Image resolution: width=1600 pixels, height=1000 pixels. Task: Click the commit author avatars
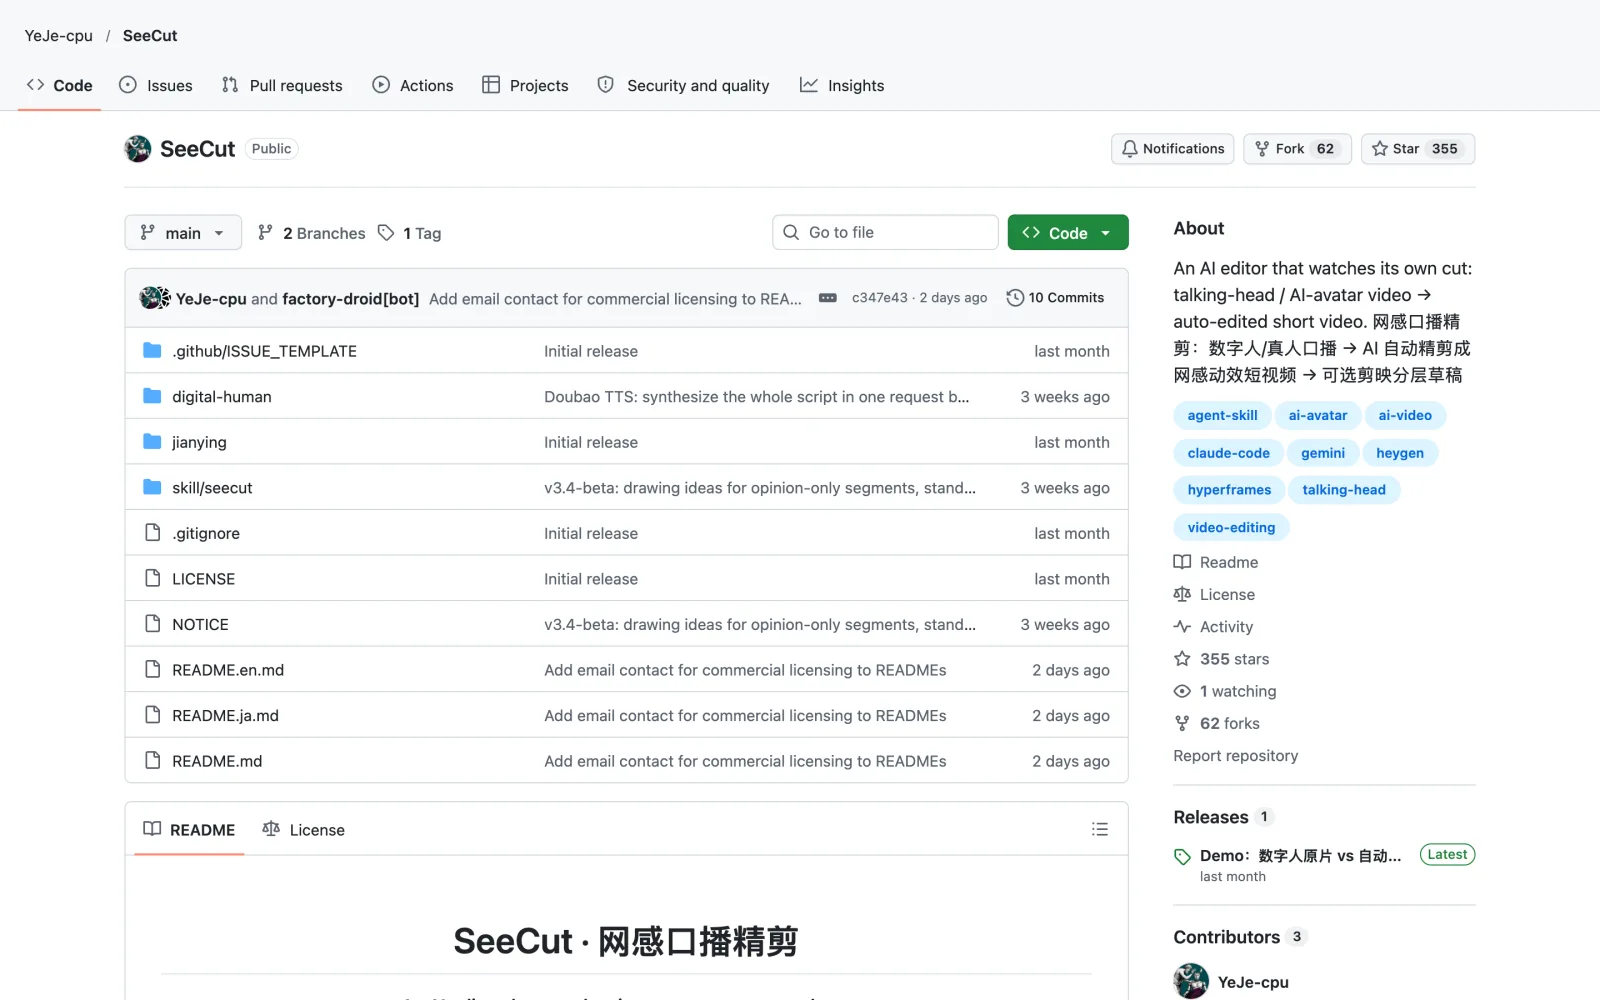(154, 298)
